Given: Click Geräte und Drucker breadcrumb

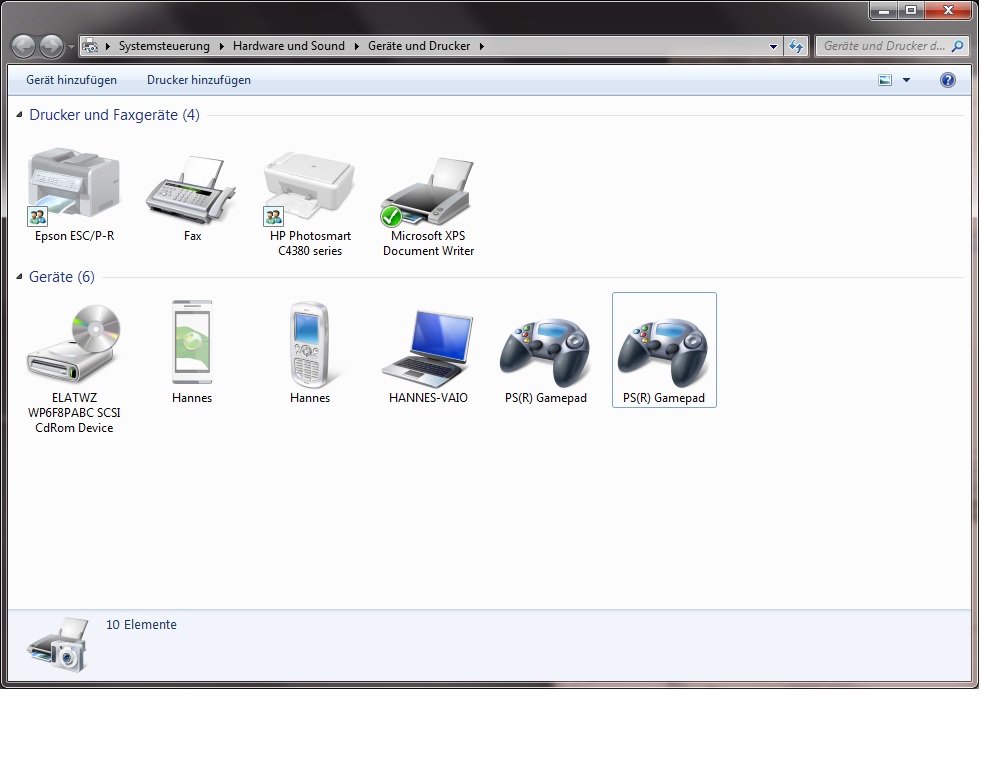Looking at the screenshot, I should click(x=419, y=46).
